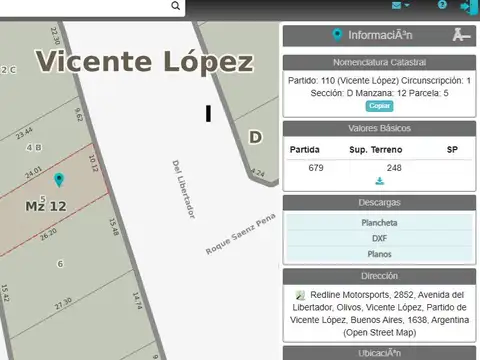Click the Descargas header
480x360 pixels.
click(x=379, y=203)
